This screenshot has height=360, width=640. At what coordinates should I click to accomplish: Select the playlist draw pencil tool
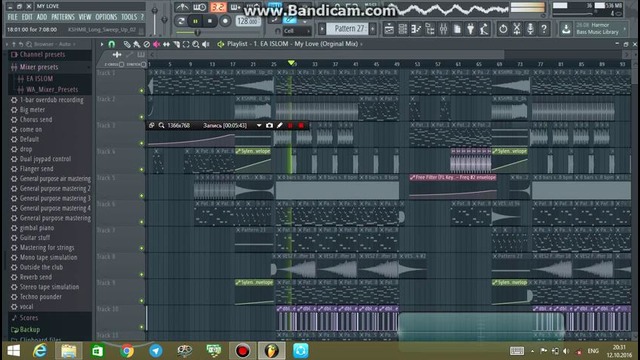[x=127, y=44]
